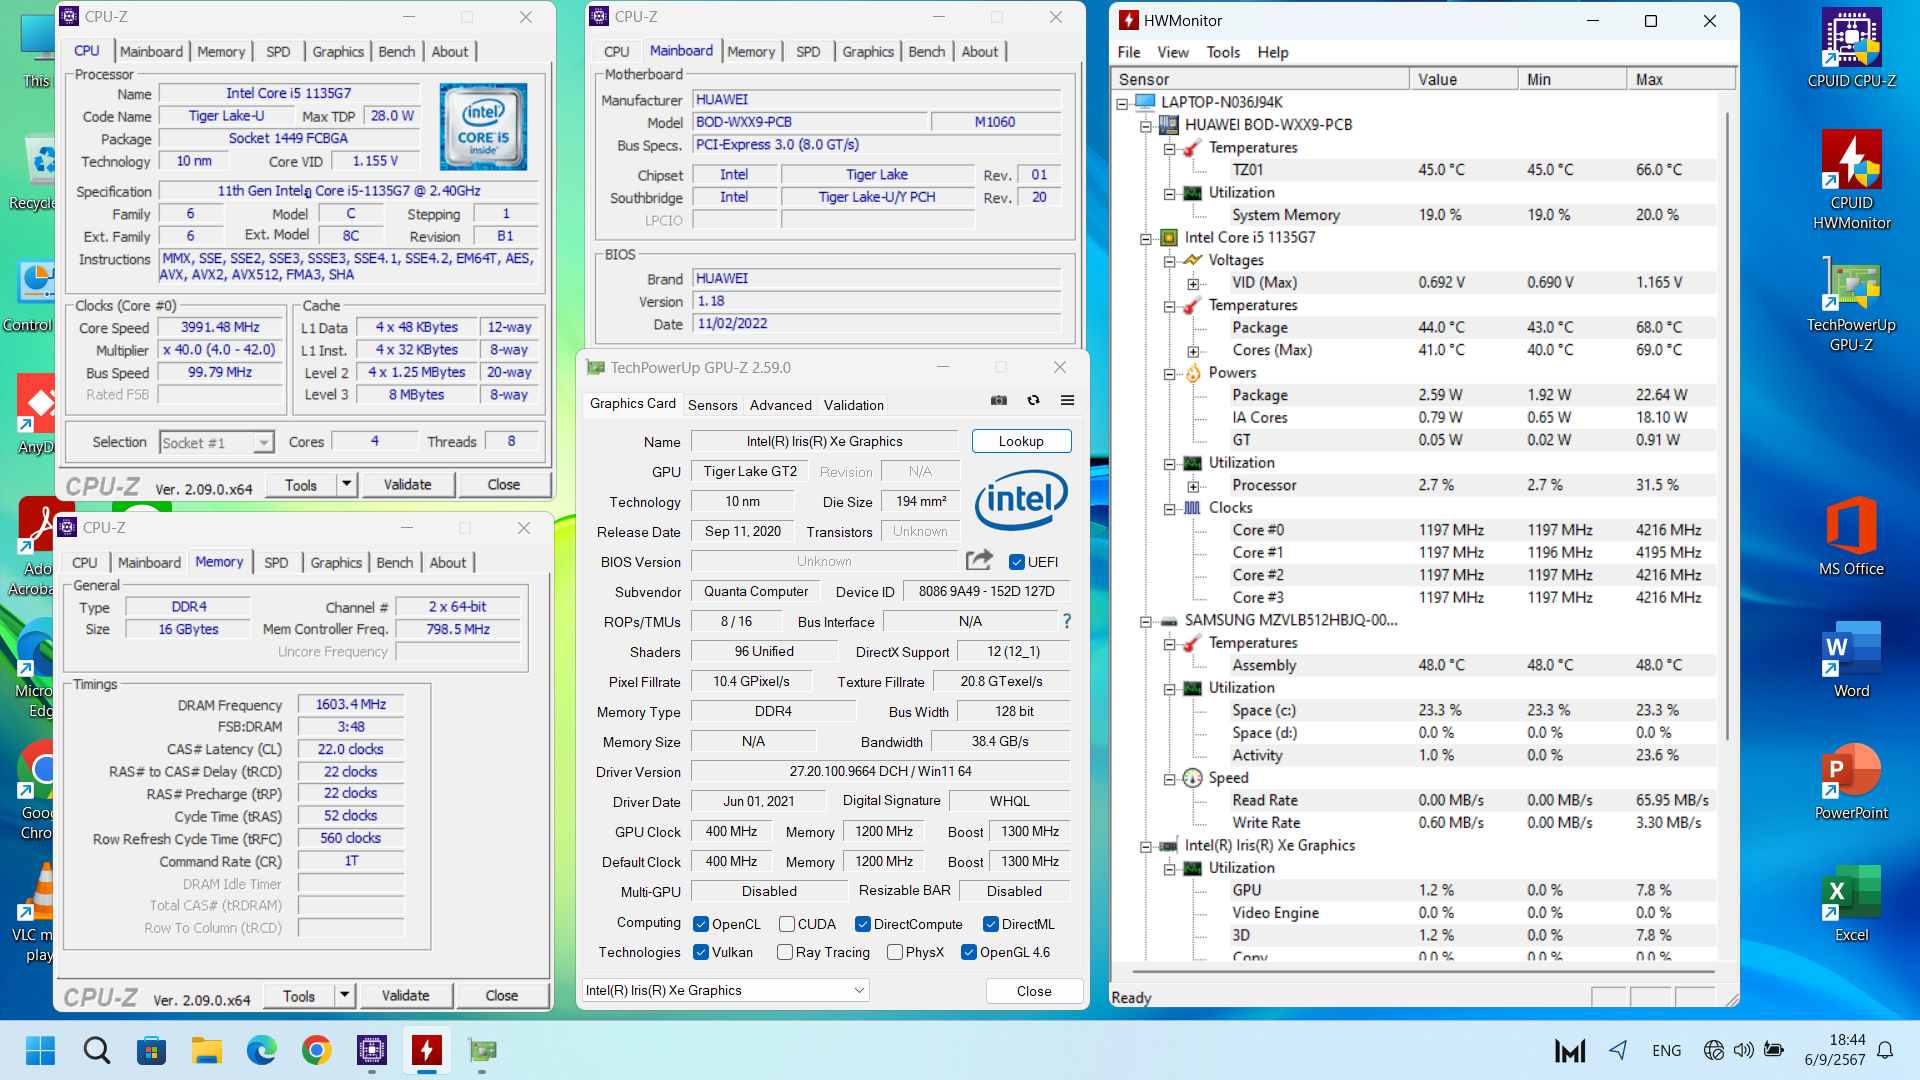Click HWMonitor horizontal scrollbar
This screenshot has height=1080, width=1920.
[1423, 970]
